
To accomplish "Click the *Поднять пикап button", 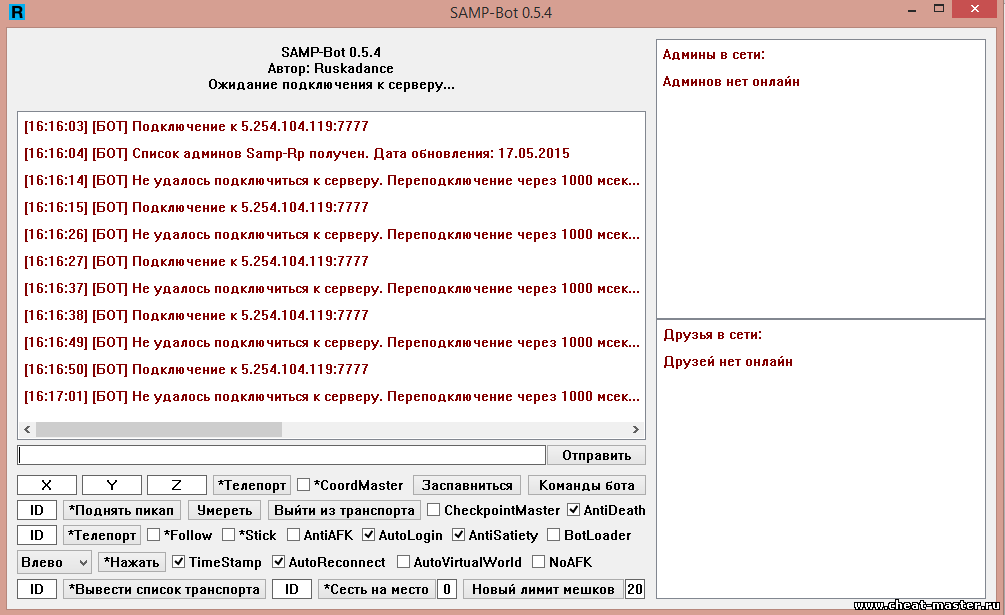I will pos(122,510).
